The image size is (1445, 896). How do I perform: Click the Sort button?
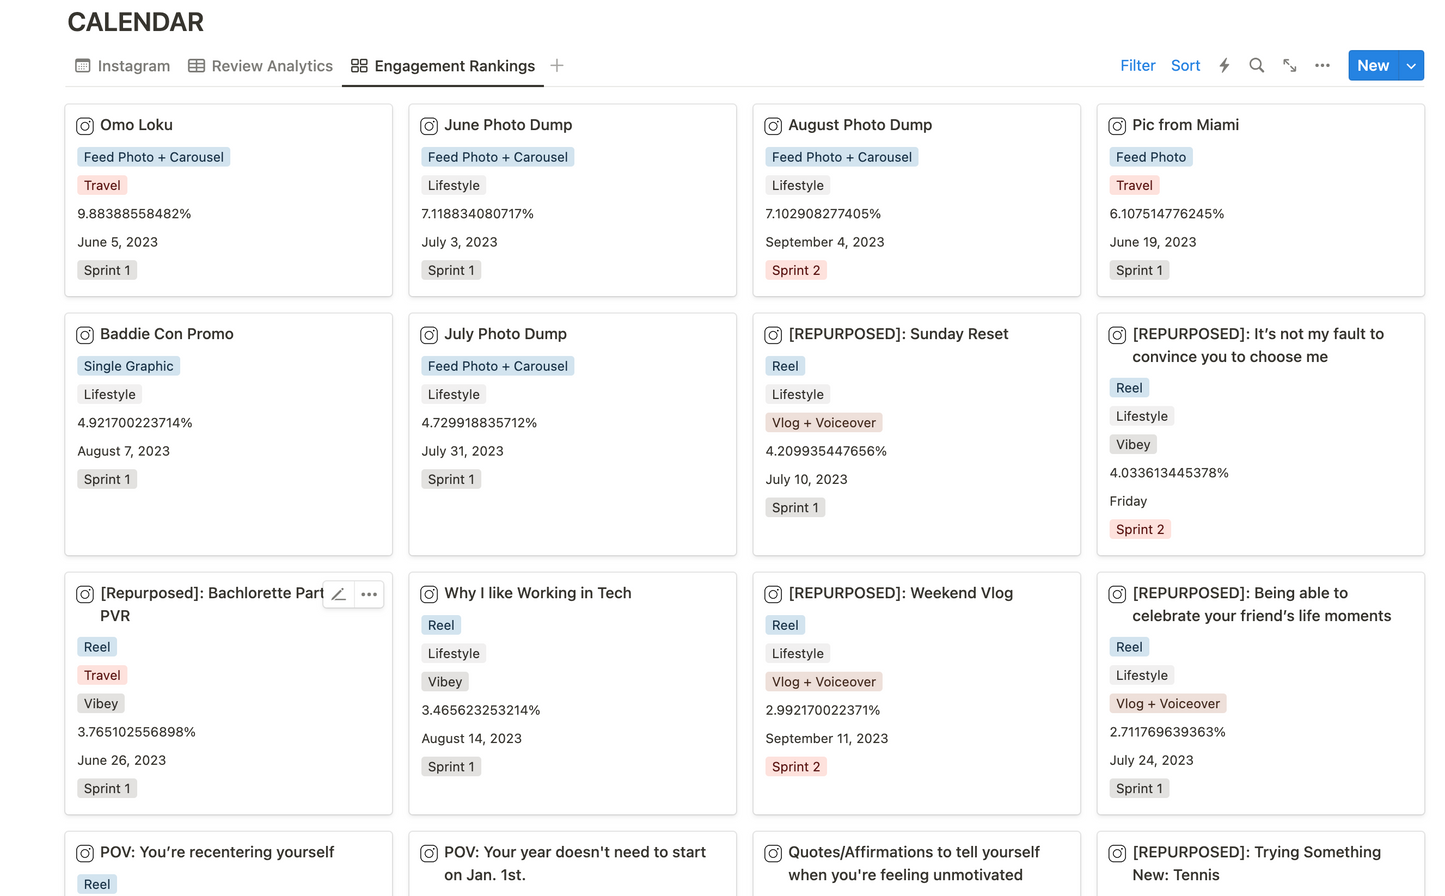(x=1185, y=66)
